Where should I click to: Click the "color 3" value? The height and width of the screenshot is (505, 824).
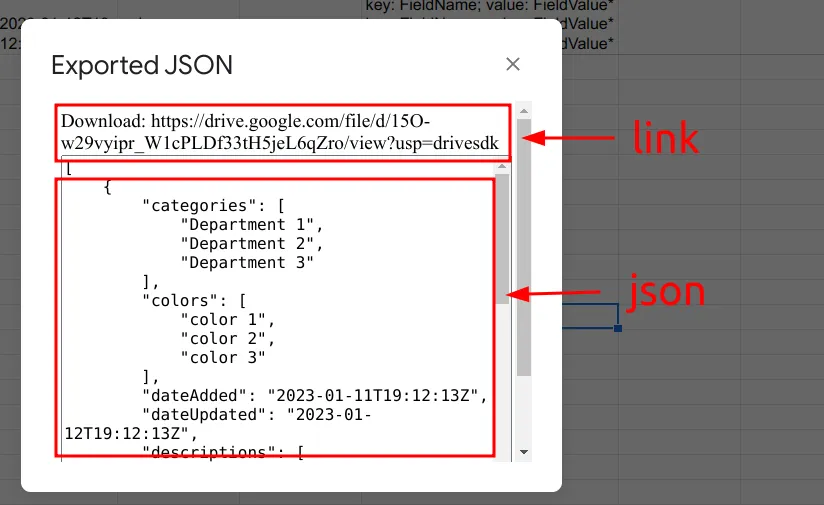[x=223, y=357]
